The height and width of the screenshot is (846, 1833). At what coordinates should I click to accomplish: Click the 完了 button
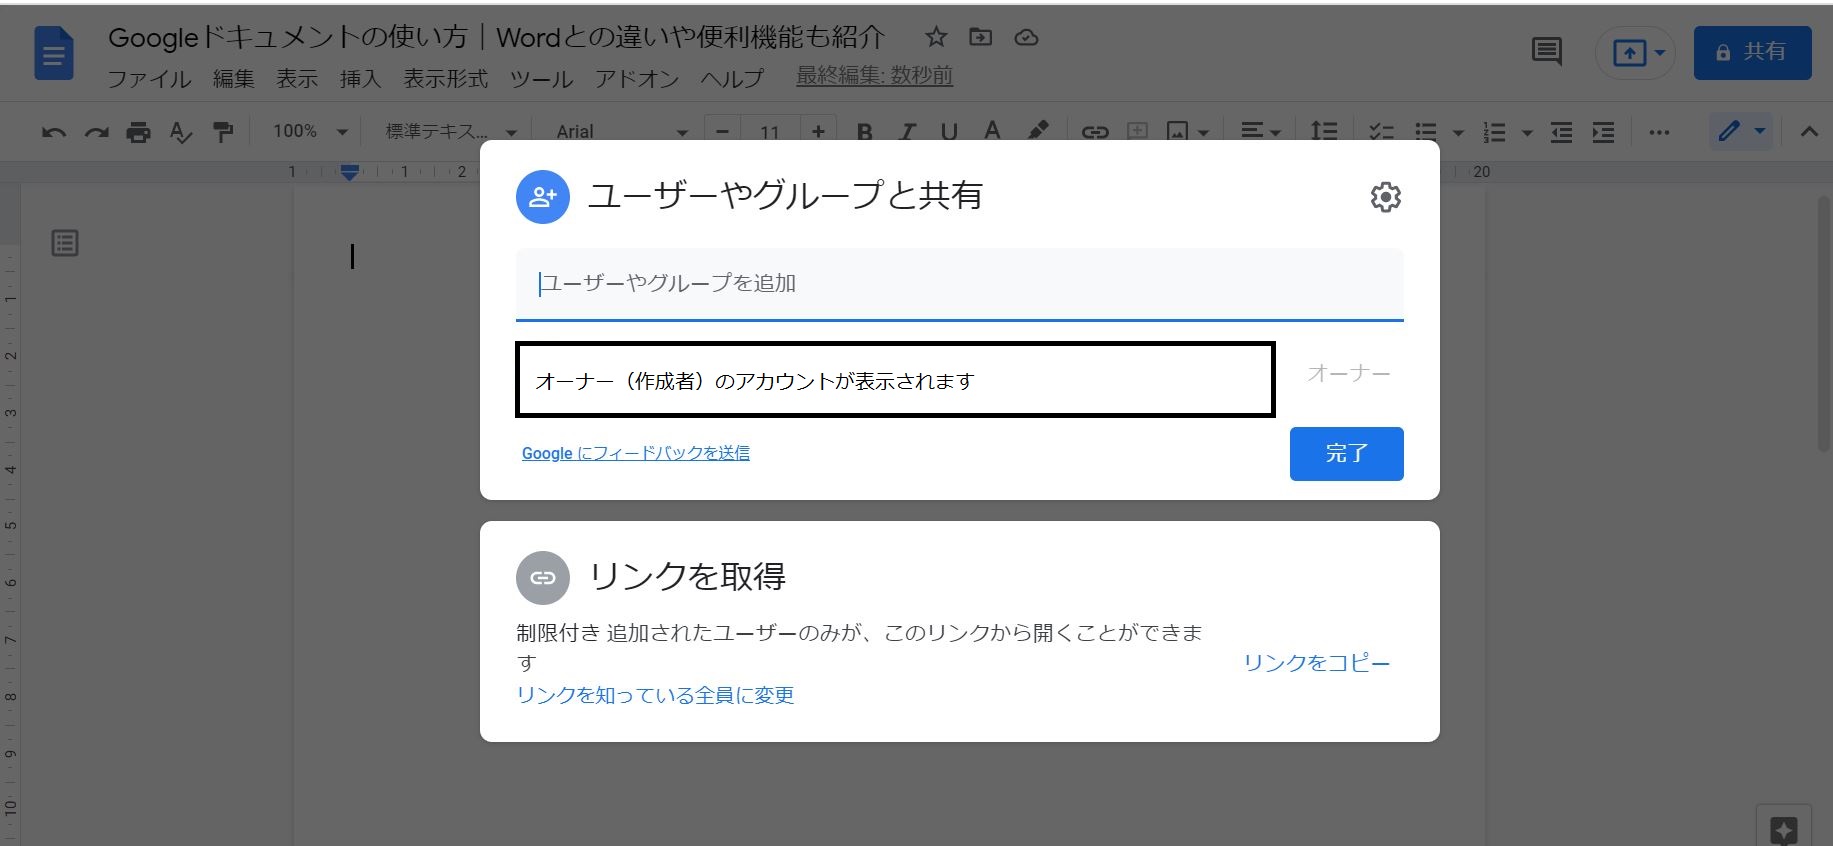point(1346,454)
